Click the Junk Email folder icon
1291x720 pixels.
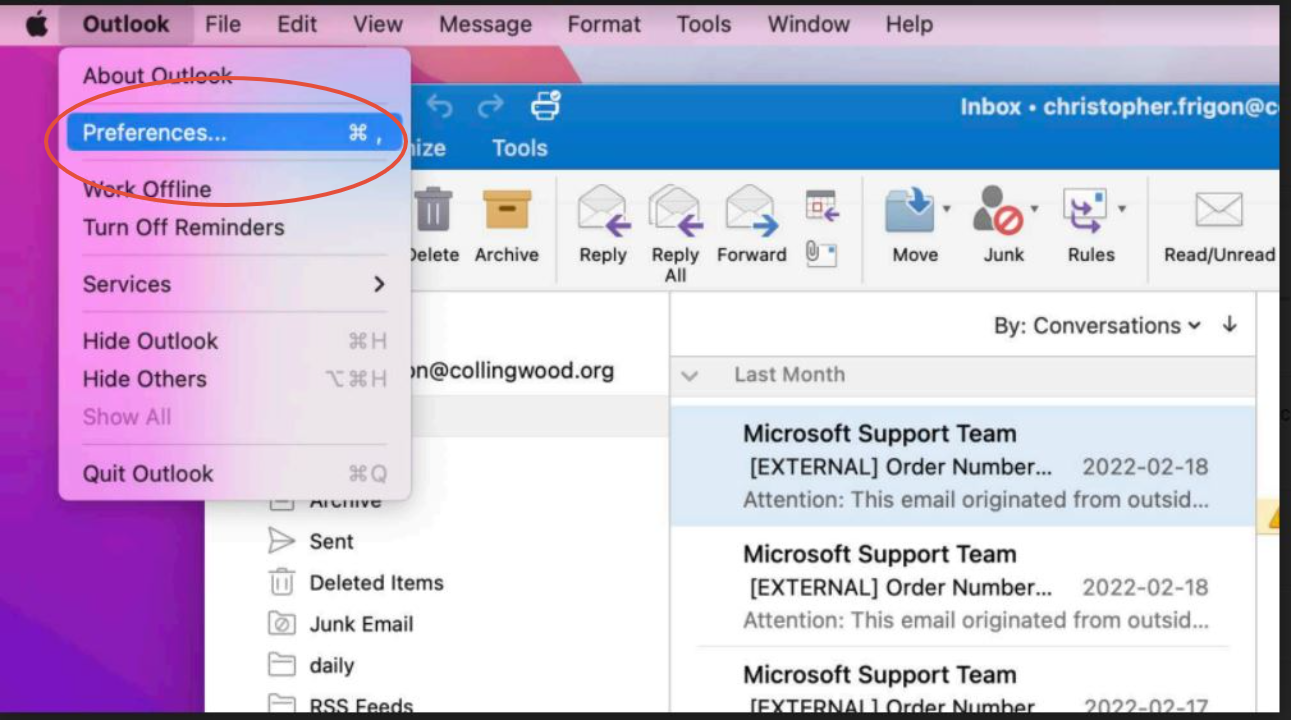pos(282,624)
